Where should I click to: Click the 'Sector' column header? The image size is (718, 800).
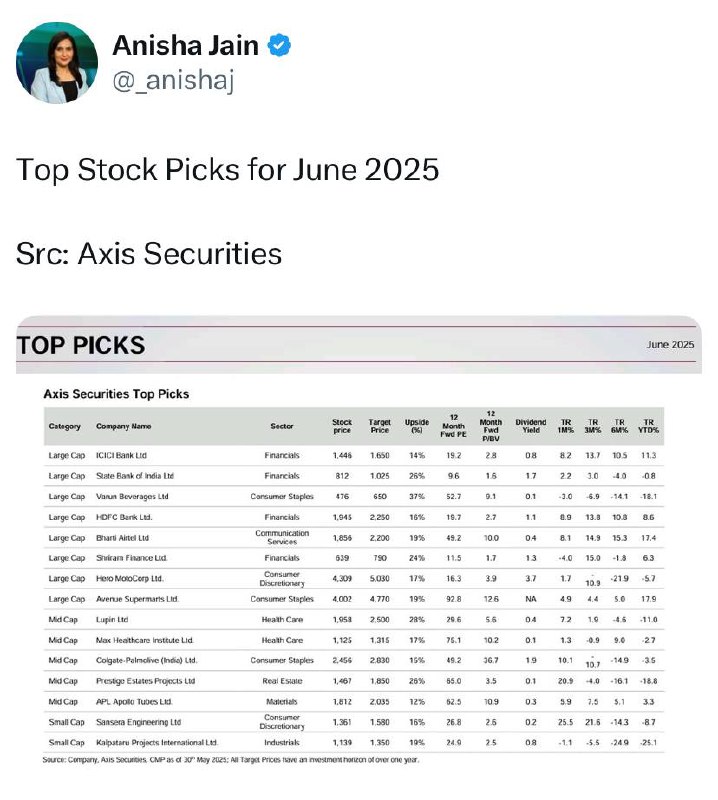[282, 426]
